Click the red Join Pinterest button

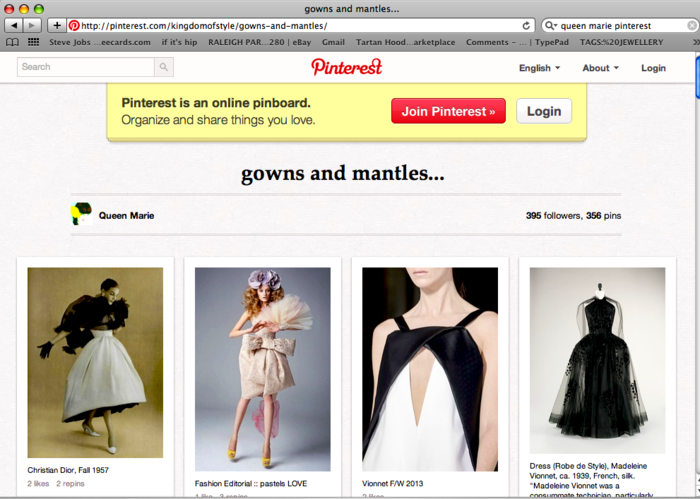[x=448, y=111]
